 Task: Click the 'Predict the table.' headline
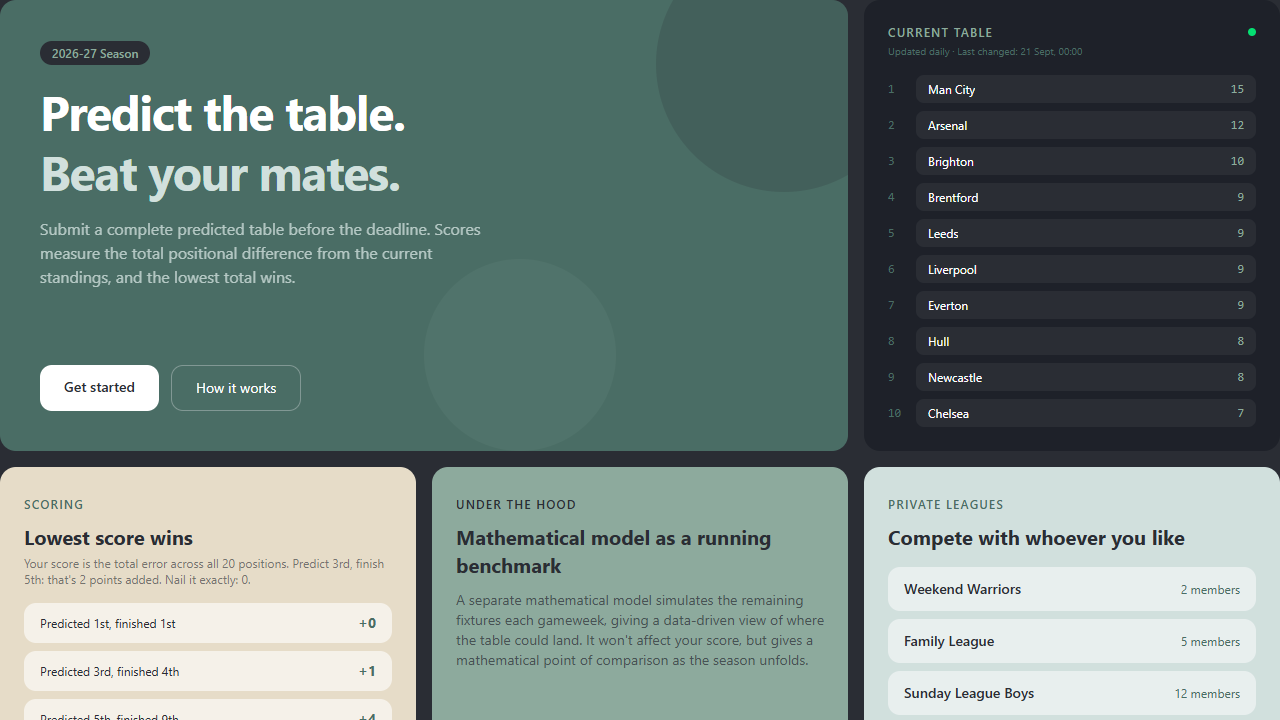tap(223, 113)
